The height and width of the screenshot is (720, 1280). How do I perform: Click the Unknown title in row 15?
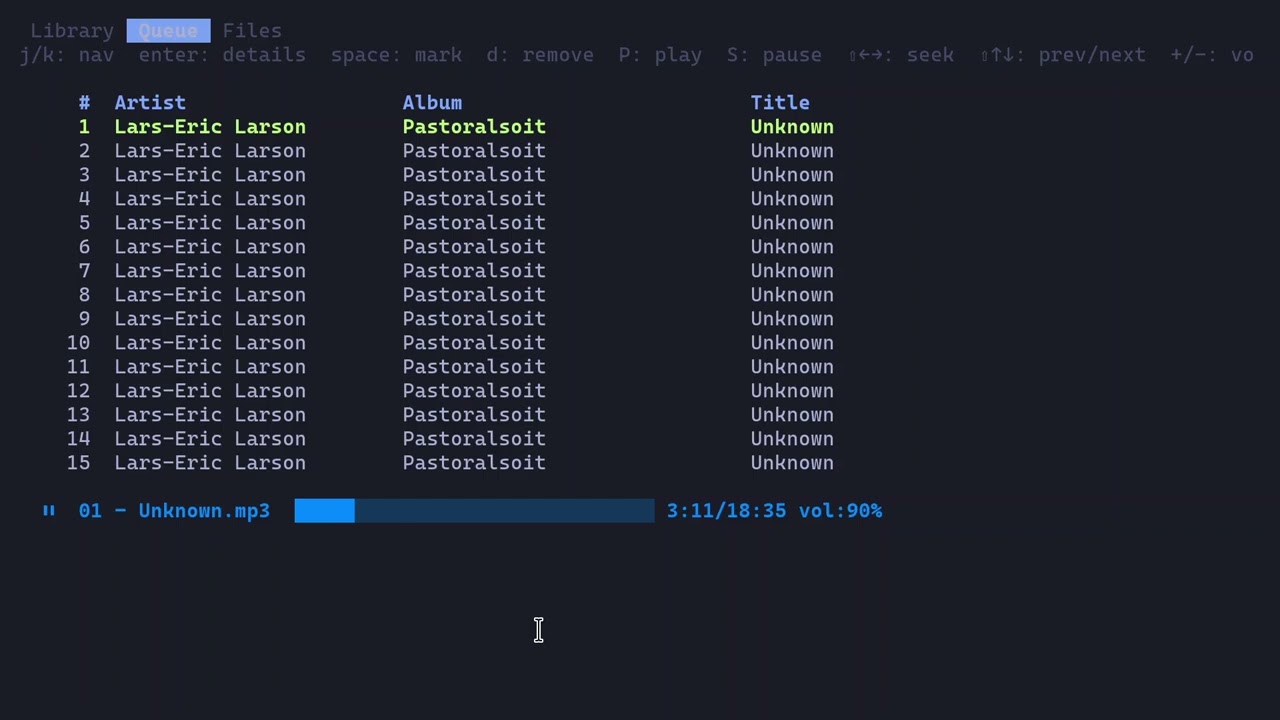click(x=792, y=463)
